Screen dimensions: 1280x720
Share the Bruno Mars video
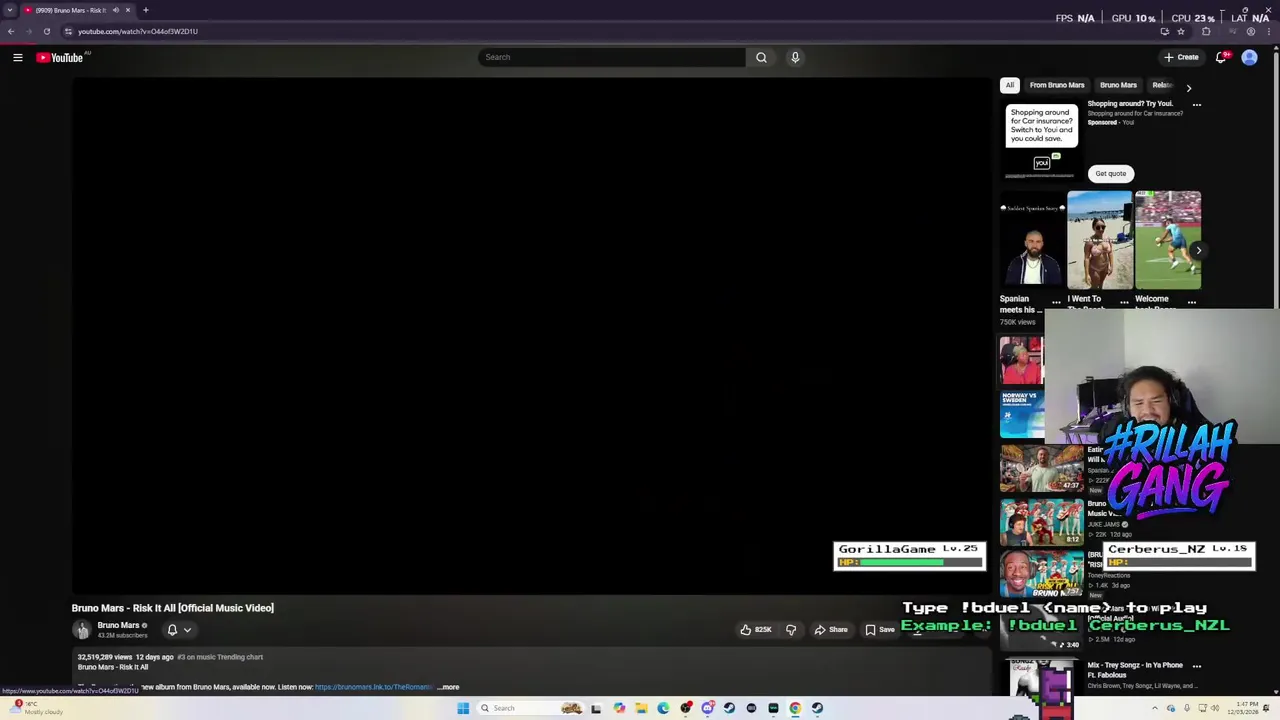point(831,630)
